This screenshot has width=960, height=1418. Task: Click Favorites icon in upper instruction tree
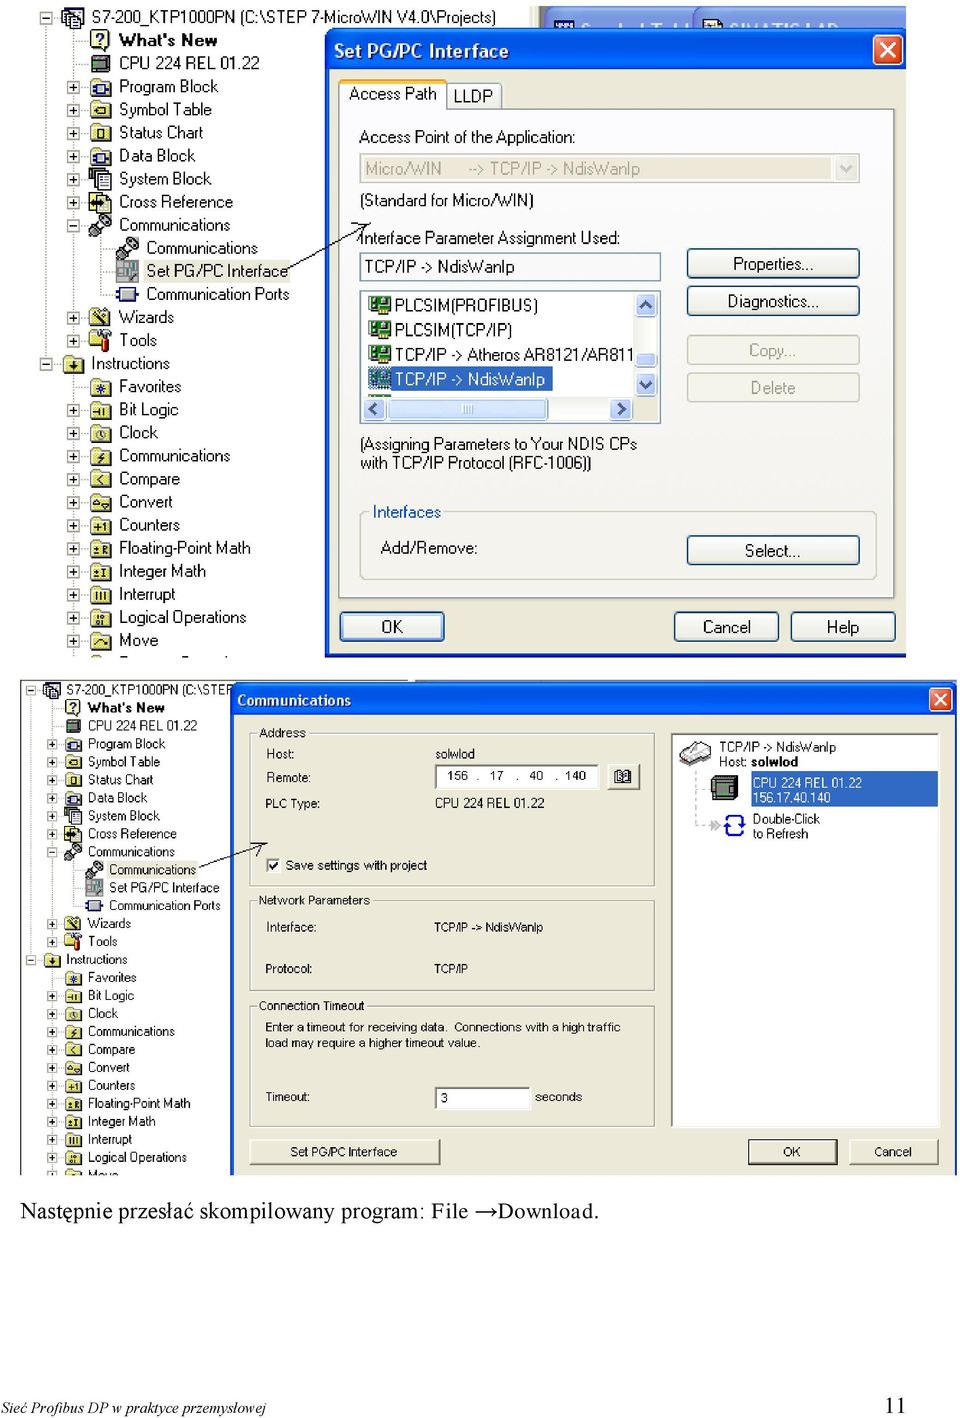pos(100,387)
